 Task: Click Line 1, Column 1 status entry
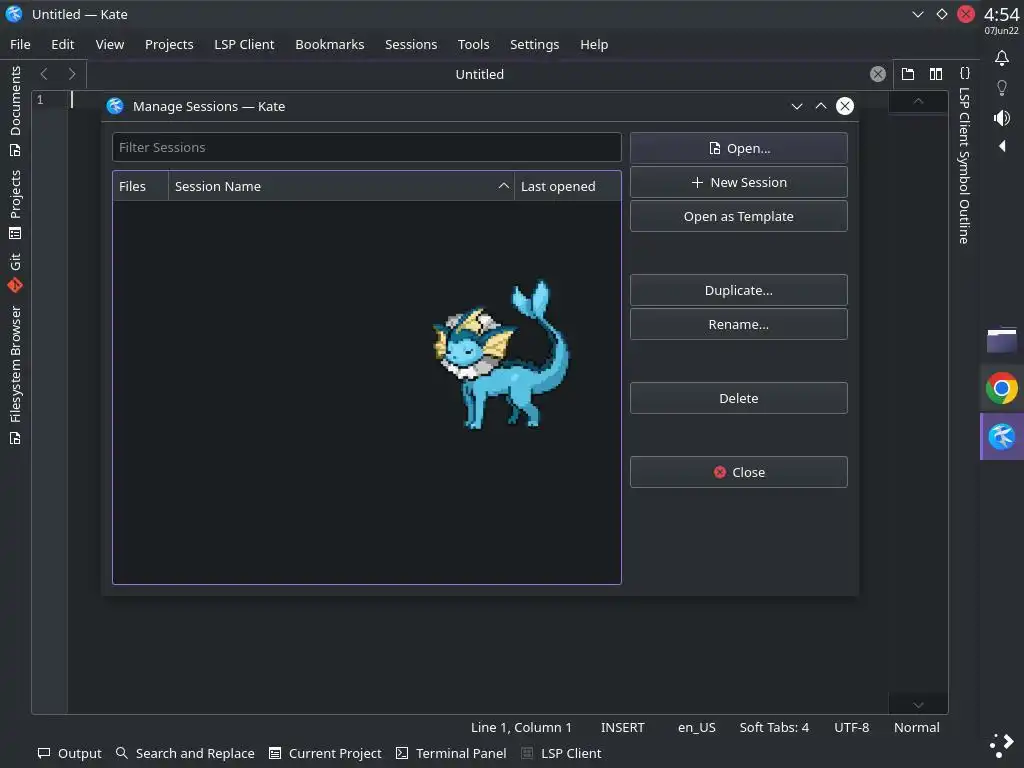click(521, 727)
